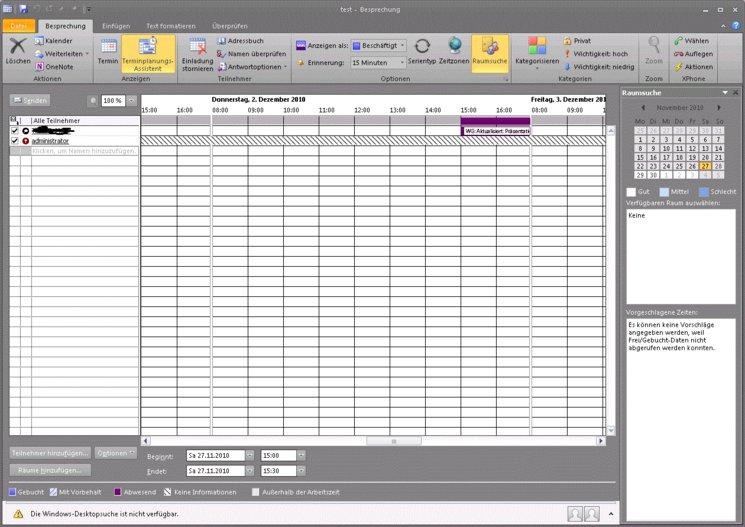Open Outlook help question mark
The height and width of the screenshot is (527, 745).
click(x=736, y=26)
